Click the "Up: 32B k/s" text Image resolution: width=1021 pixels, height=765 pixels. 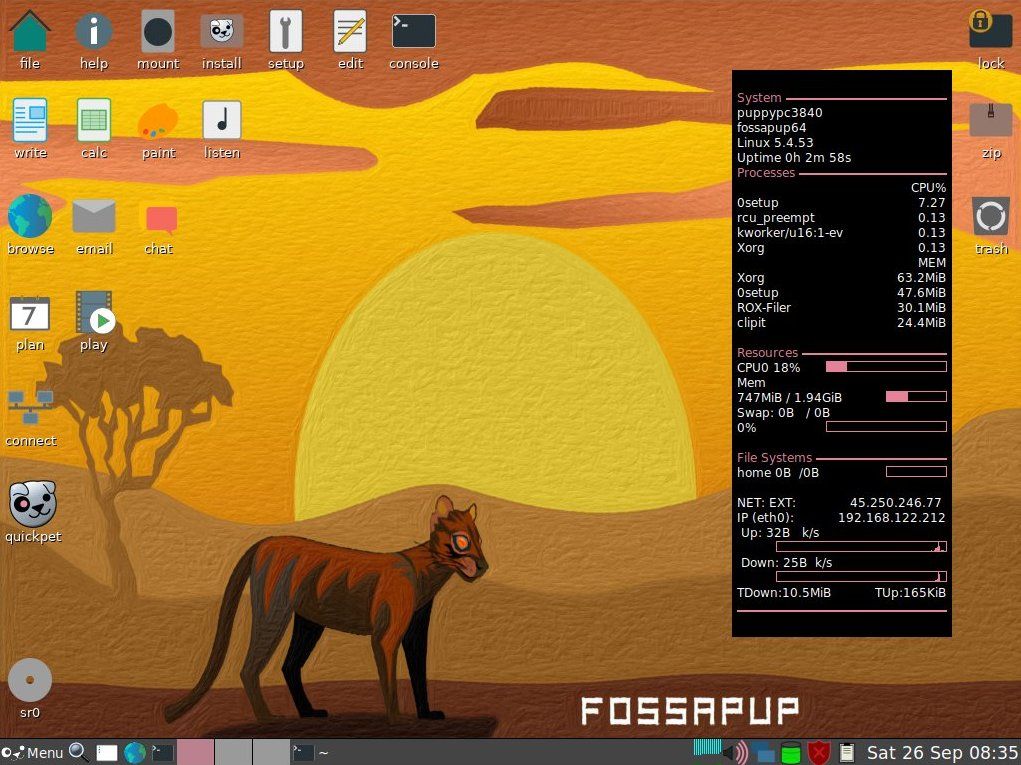pyautogui.click(x=780, y=533)
